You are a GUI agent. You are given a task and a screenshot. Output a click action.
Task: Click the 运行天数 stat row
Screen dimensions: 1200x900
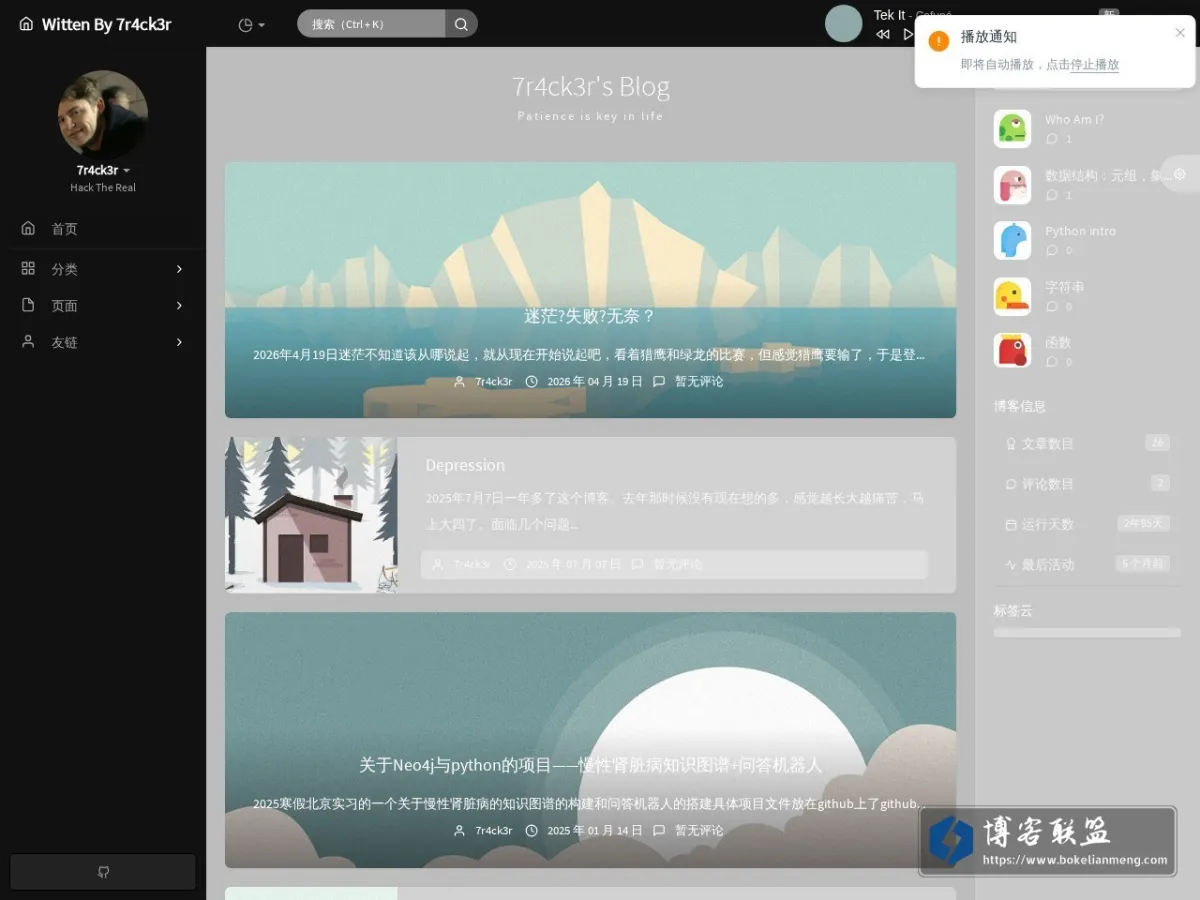point(1087,524)
